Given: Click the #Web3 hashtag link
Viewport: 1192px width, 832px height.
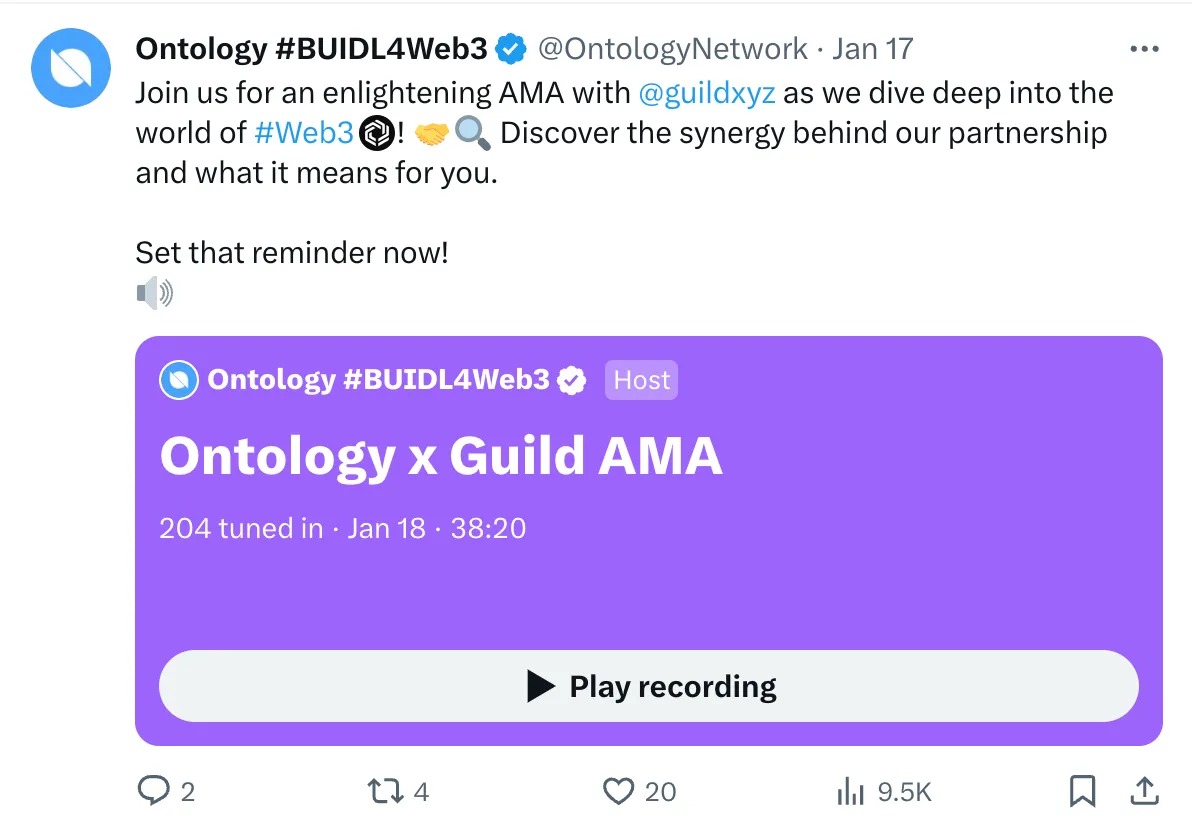Looking at the screenshot, I should coord(304,133).
